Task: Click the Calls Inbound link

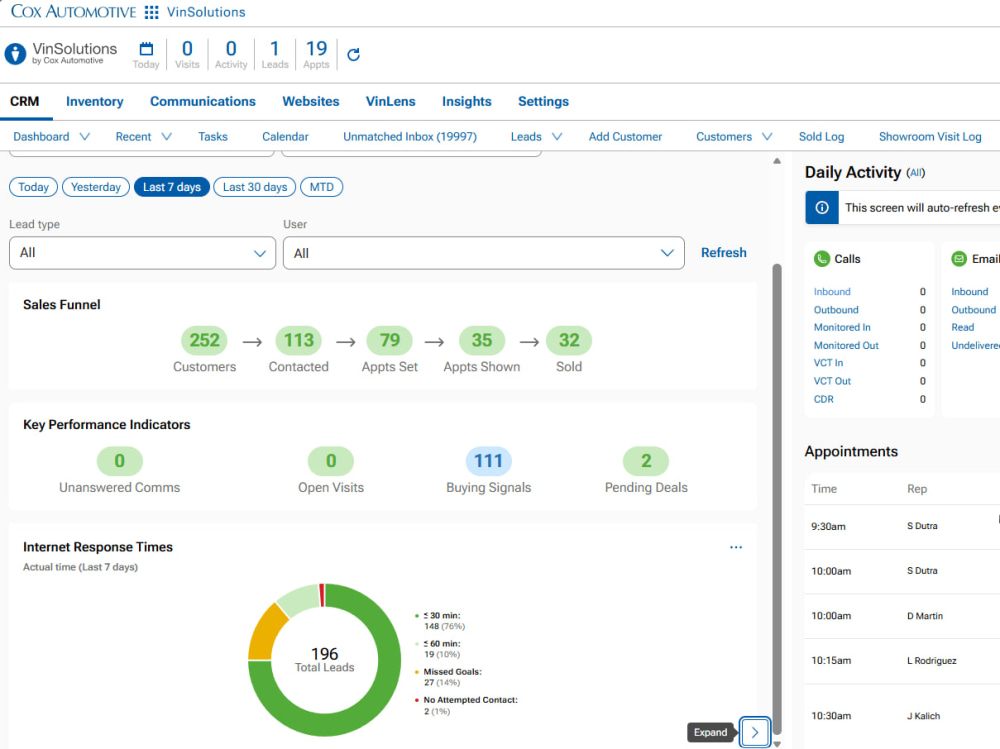Action: [832, 292]
